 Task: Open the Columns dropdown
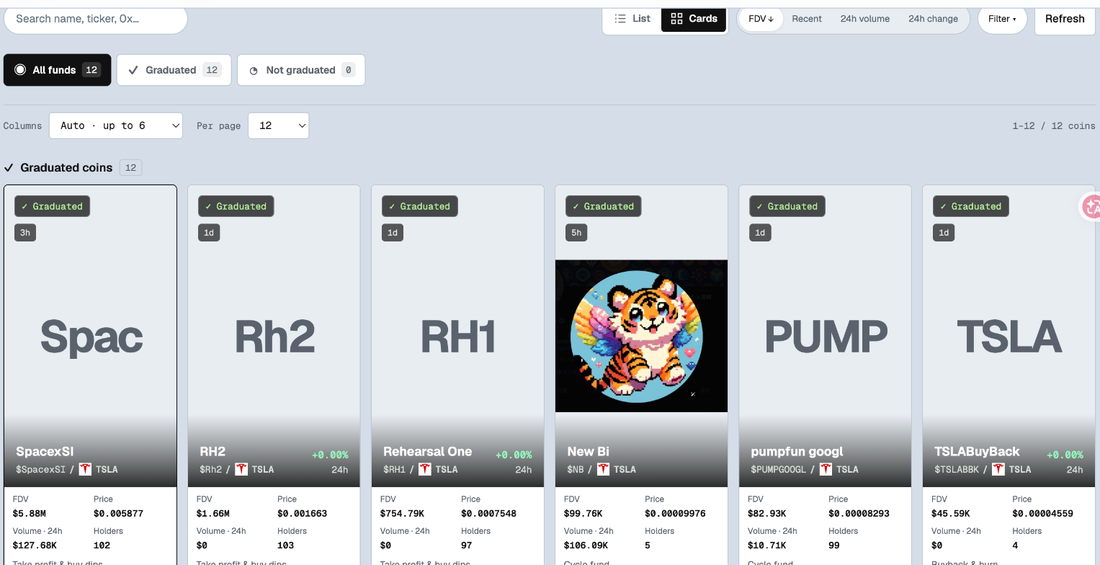click(x=116, y=126)
